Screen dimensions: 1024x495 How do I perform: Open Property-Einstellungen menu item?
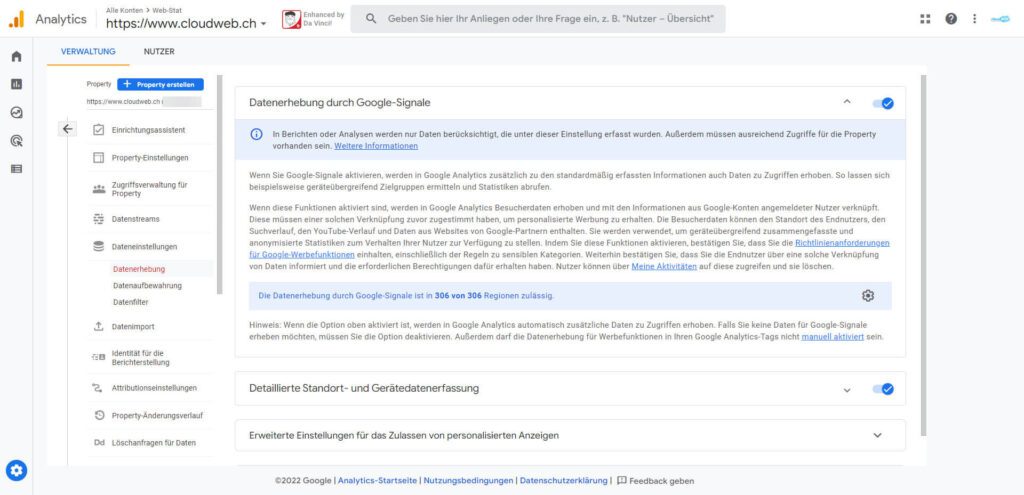150,157
